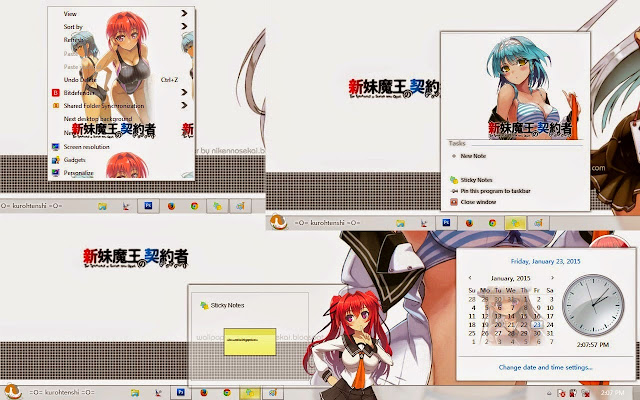Click the 2:07 PM taskbar clock

point(613,393)
